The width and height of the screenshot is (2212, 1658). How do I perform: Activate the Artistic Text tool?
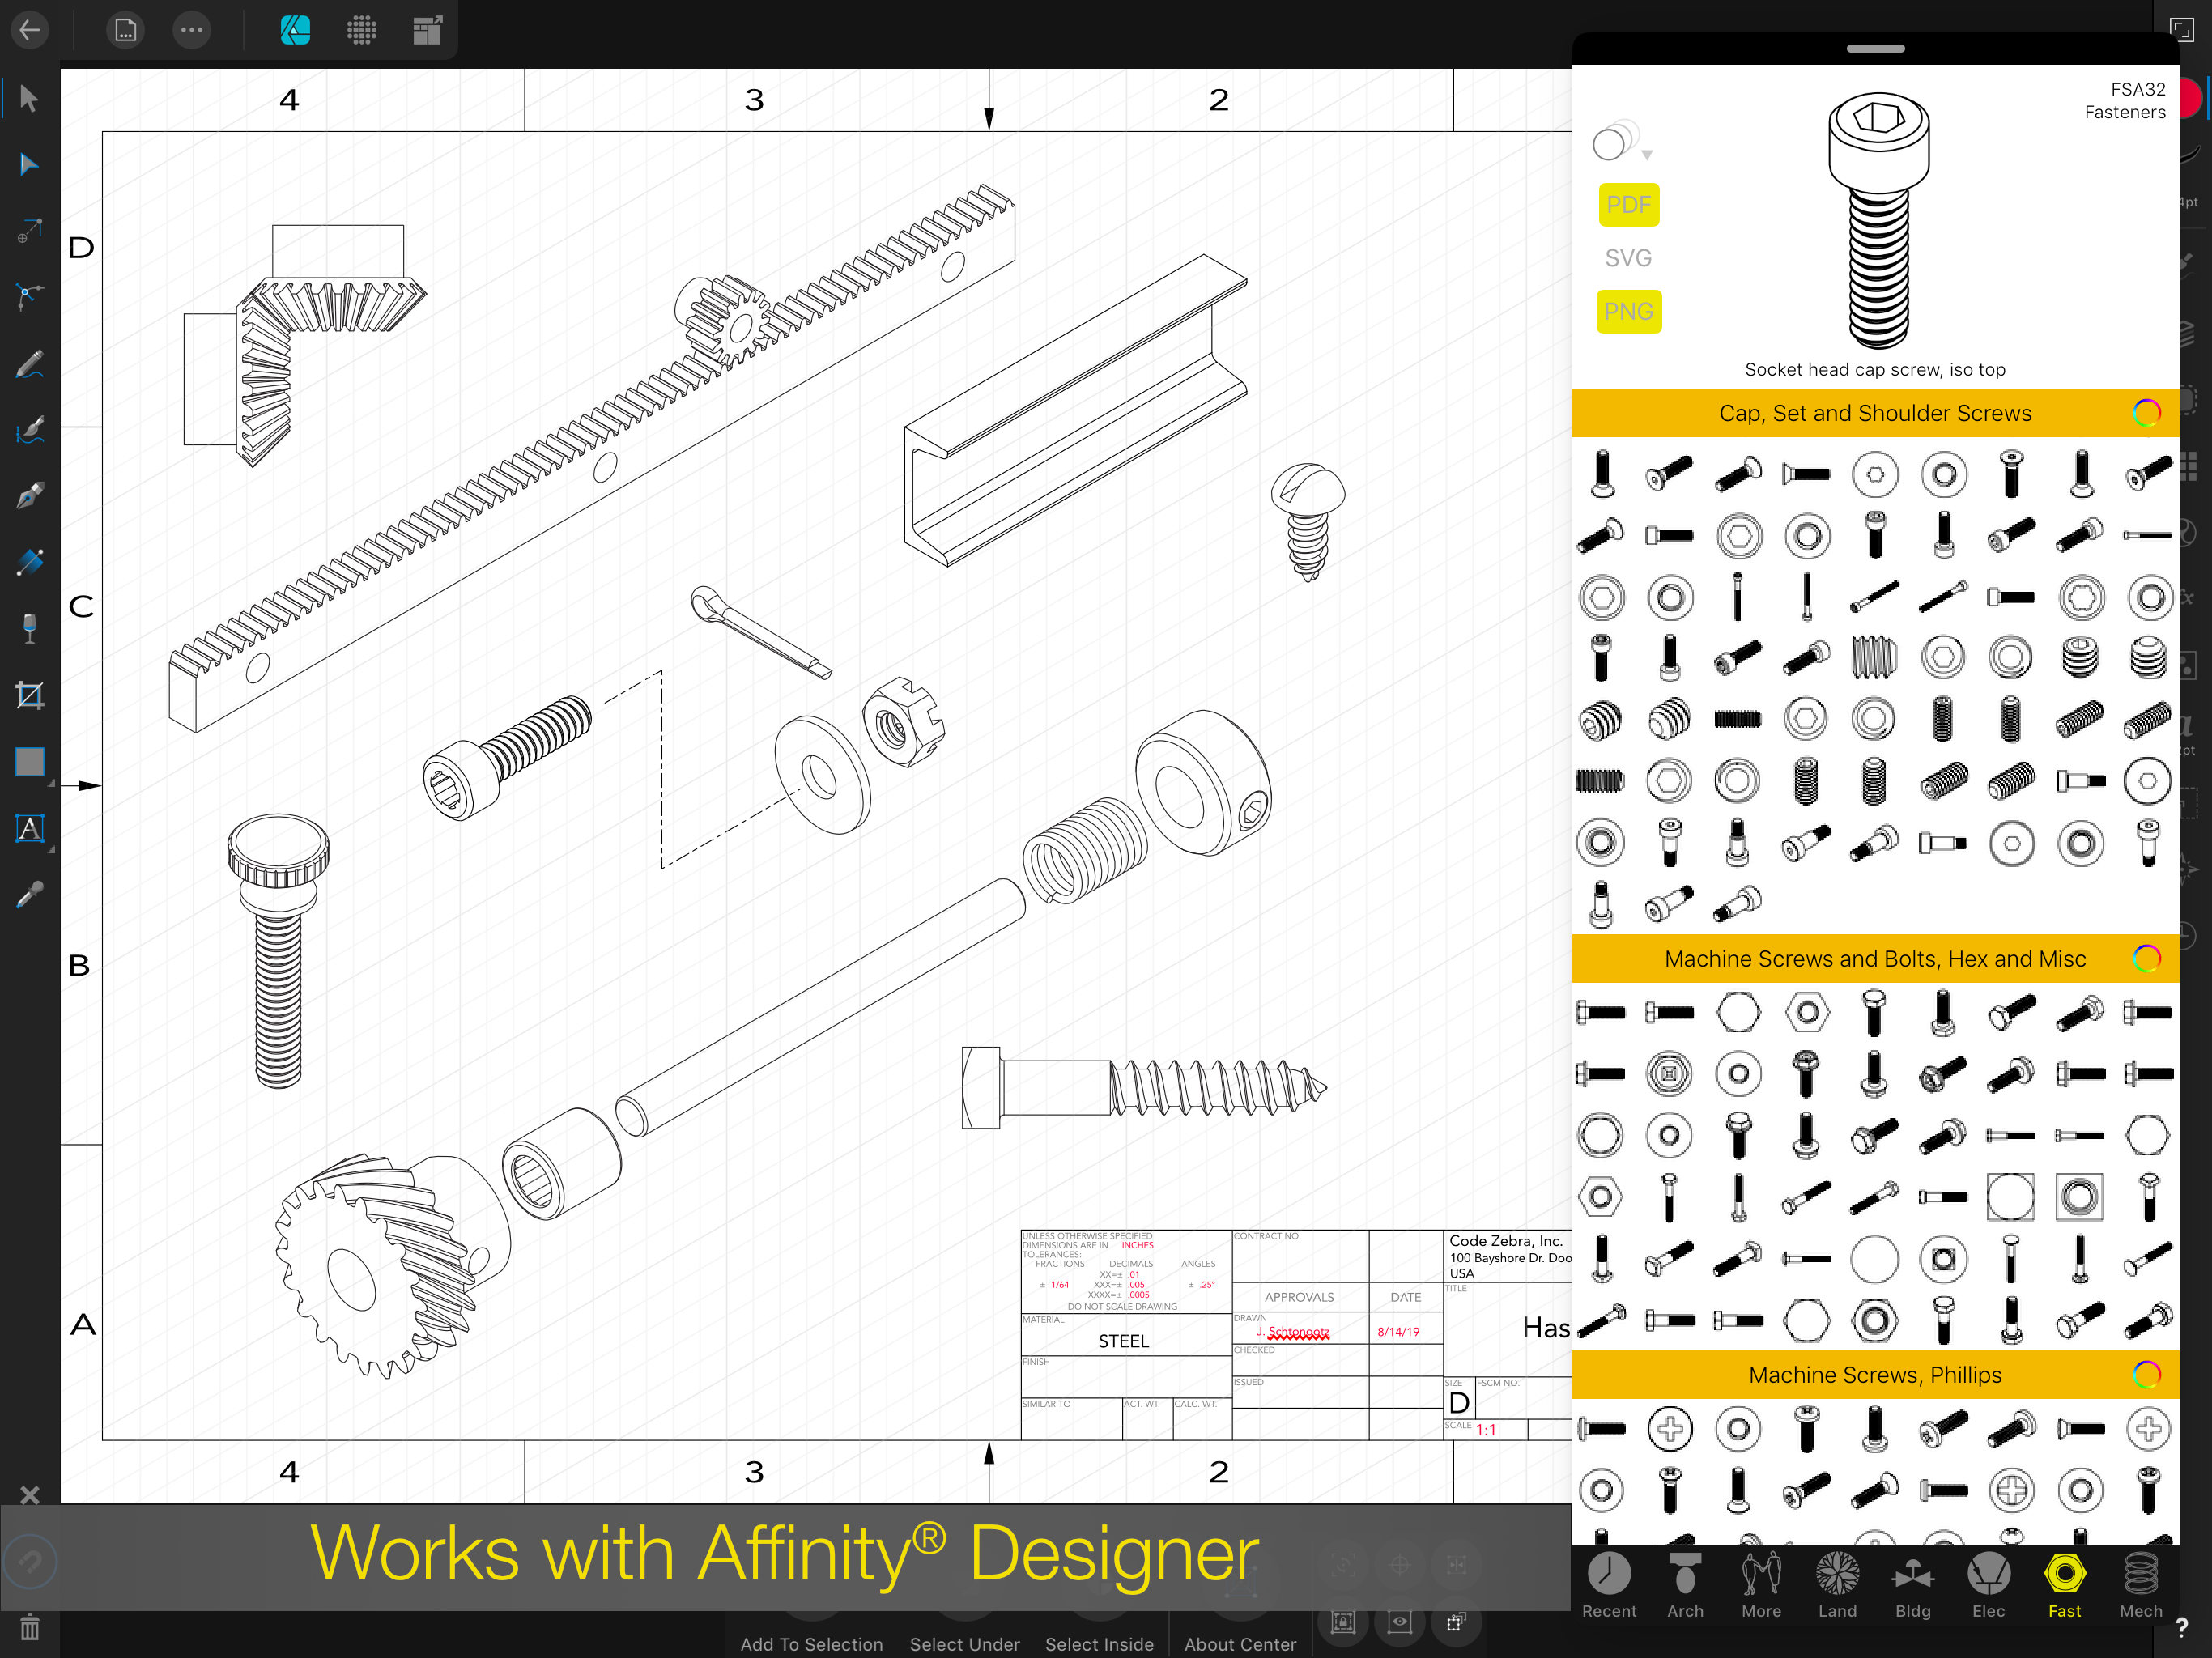pos(29,828)
